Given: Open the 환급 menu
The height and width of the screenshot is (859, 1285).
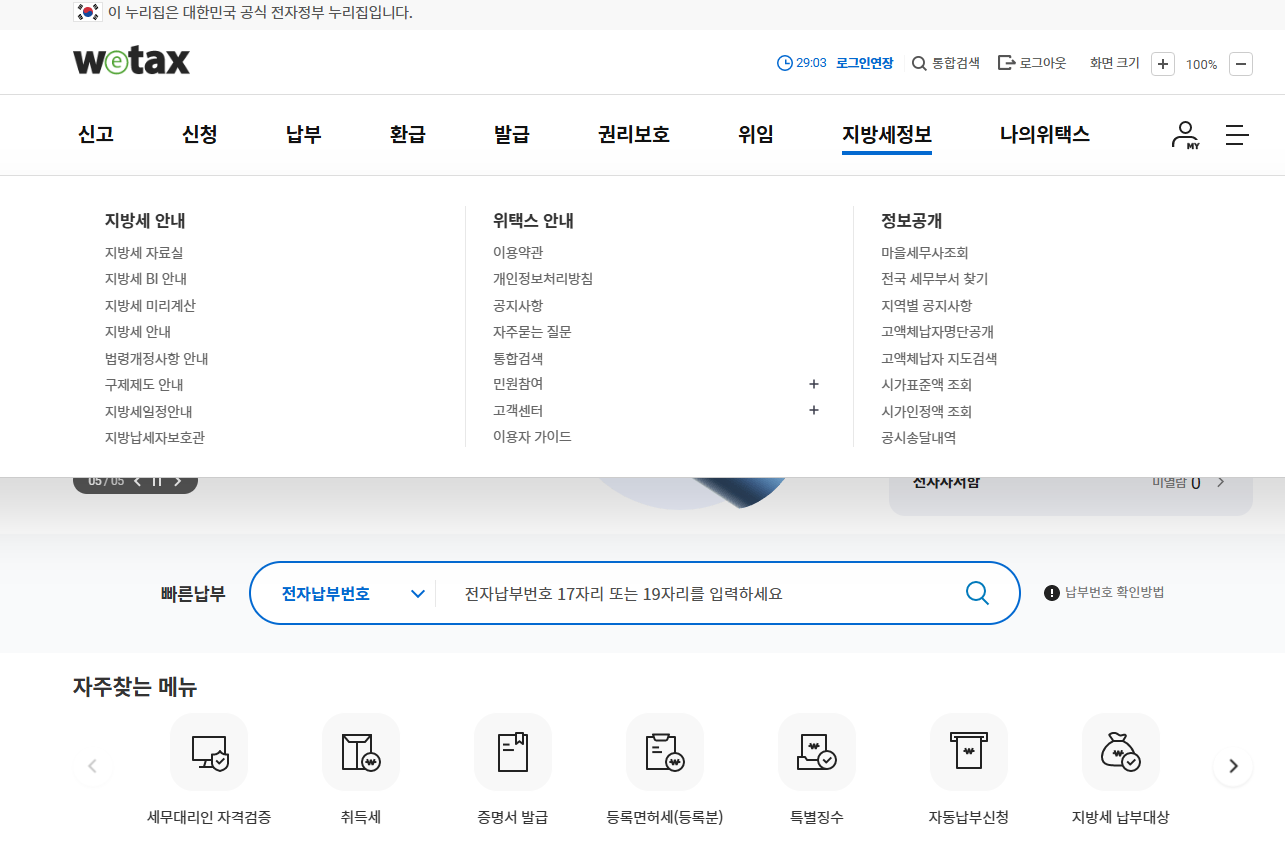Looking at the screenshot, I should tap(408, 134).
